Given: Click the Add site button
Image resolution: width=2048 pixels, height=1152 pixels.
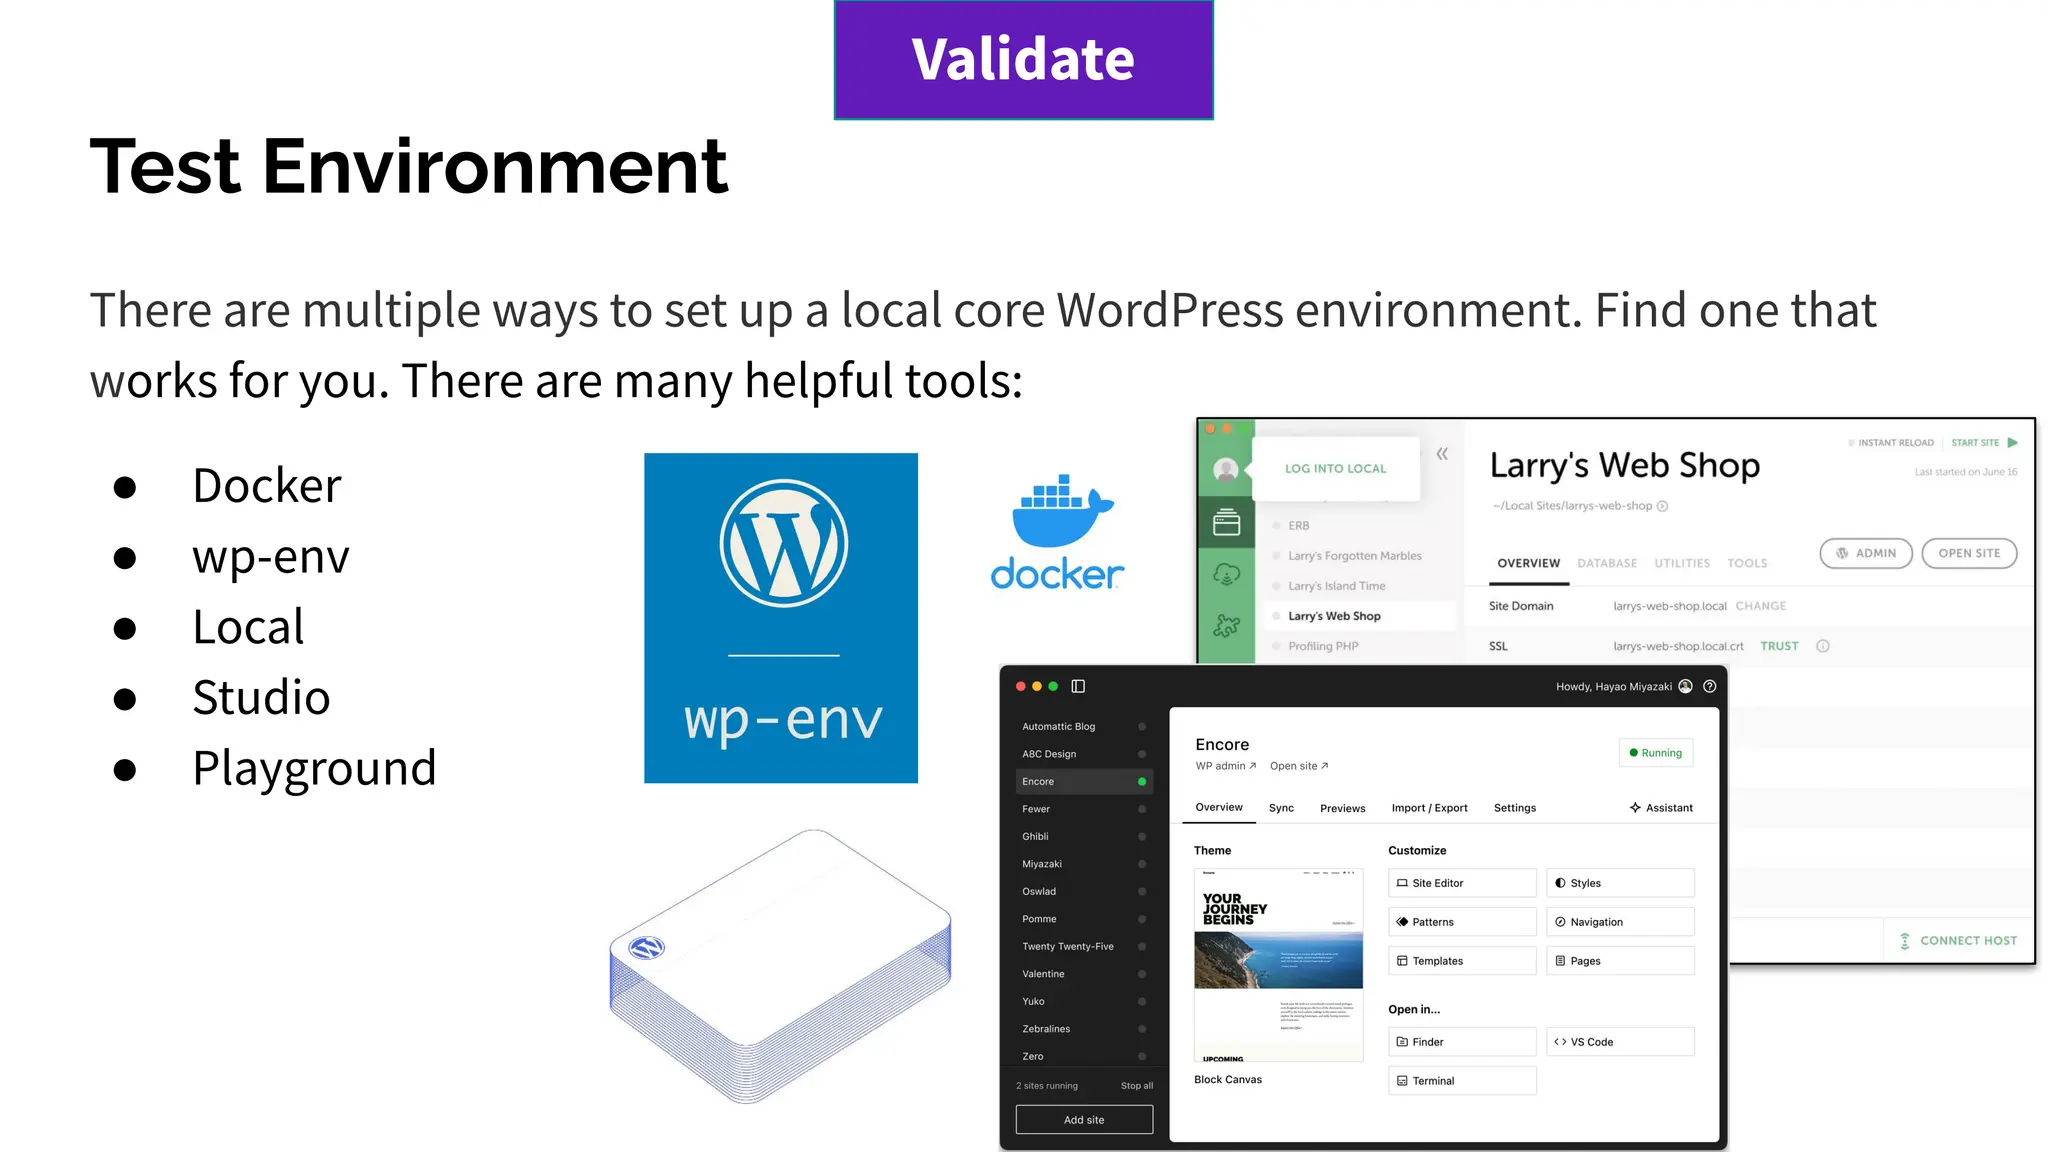Looking at the screenshot, I should coord(1084,1120).
